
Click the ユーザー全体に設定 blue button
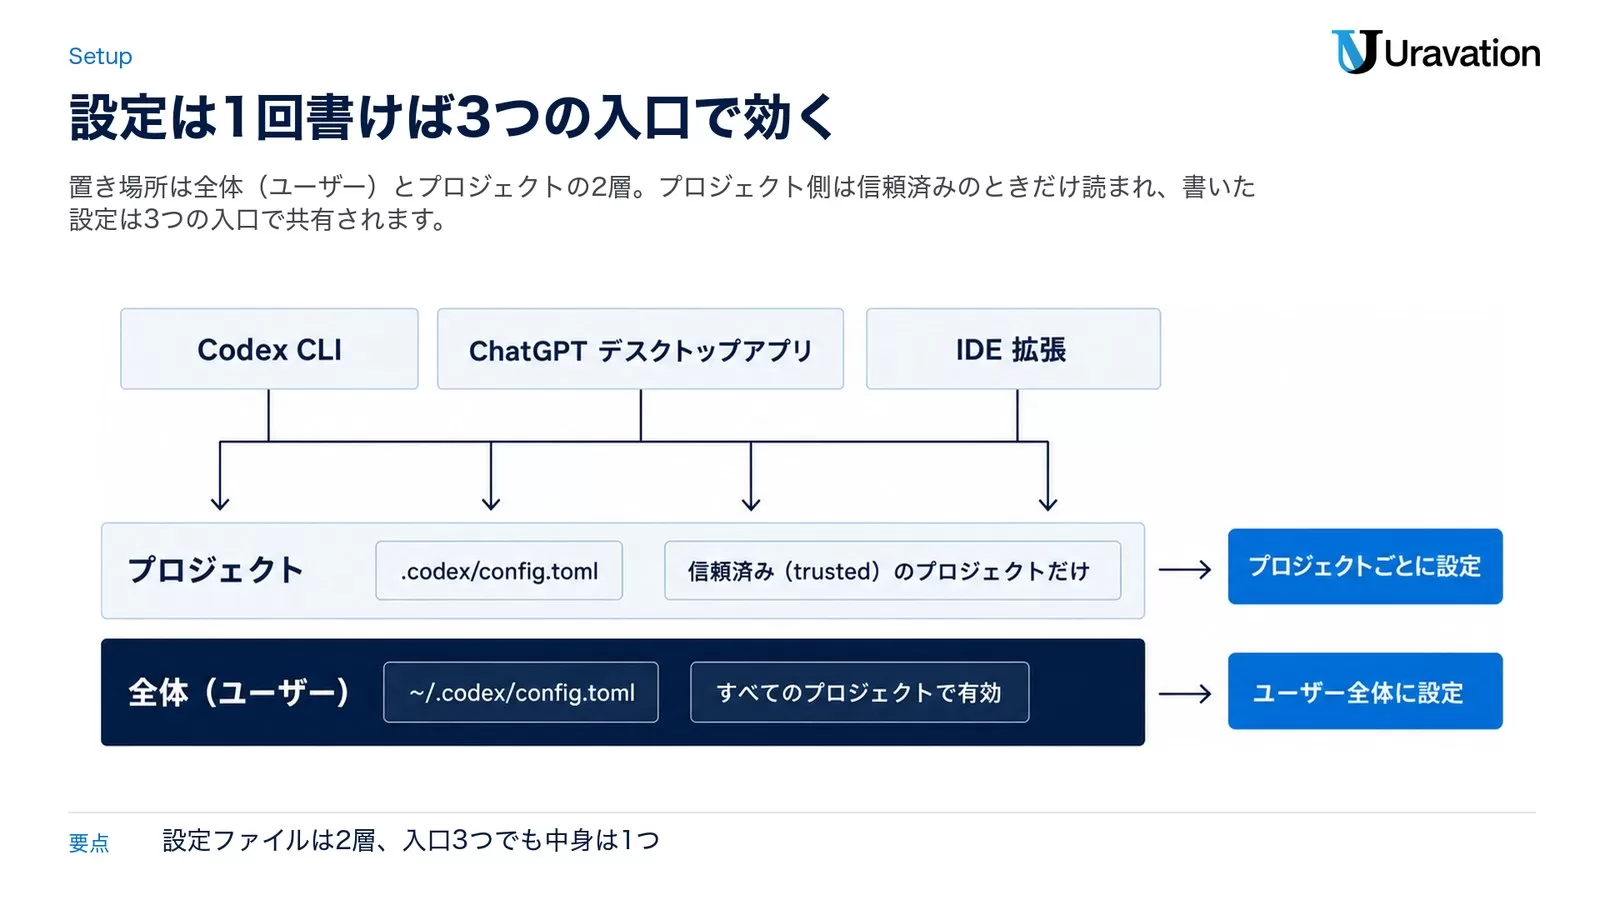(1365, 691)
